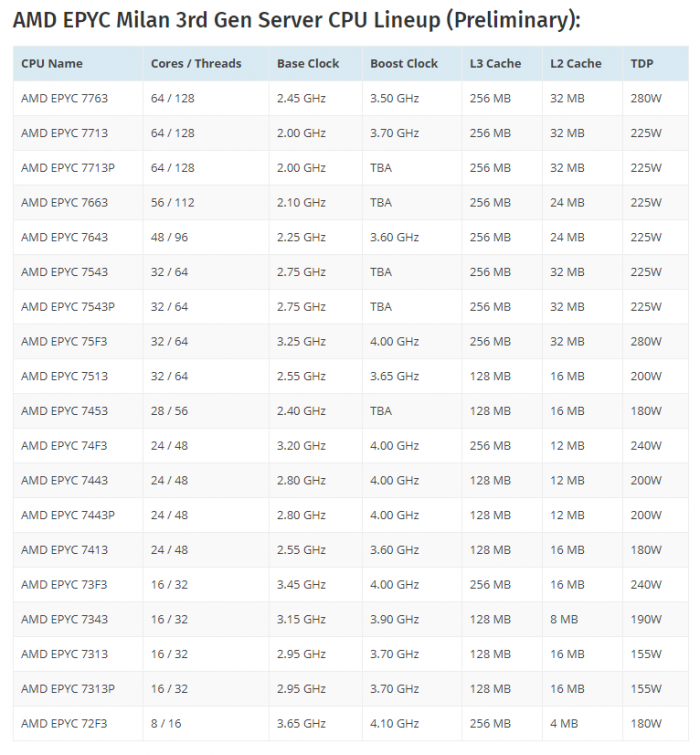700x755 pixels.
Task: Click the 8 MB L2 cache value
Action: pyautogui.click(x=564, y=619)
